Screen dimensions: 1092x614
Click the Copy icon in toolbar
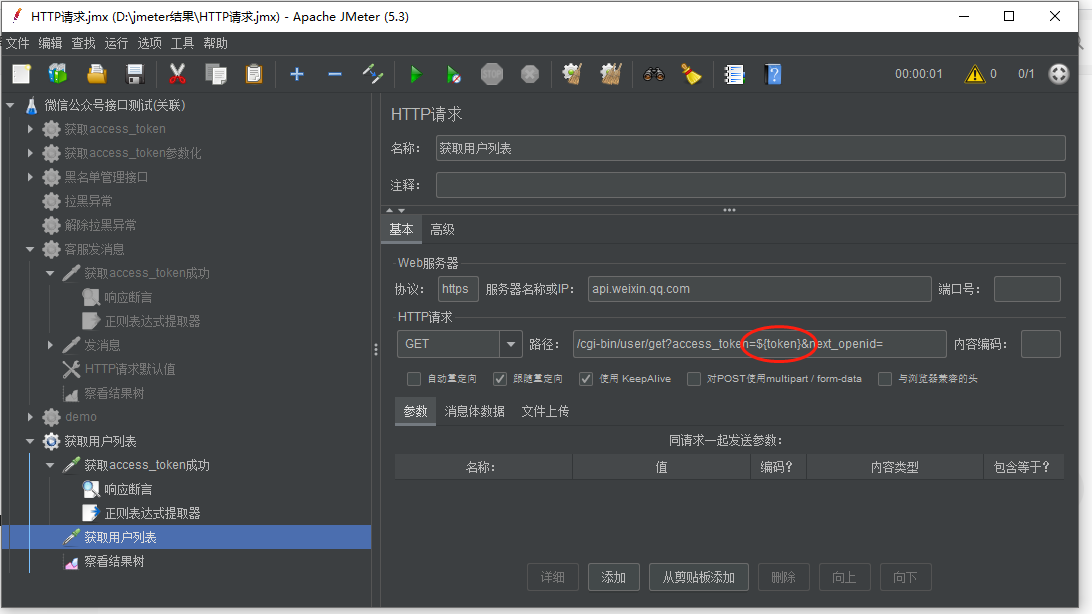click(x=216, y=74)
